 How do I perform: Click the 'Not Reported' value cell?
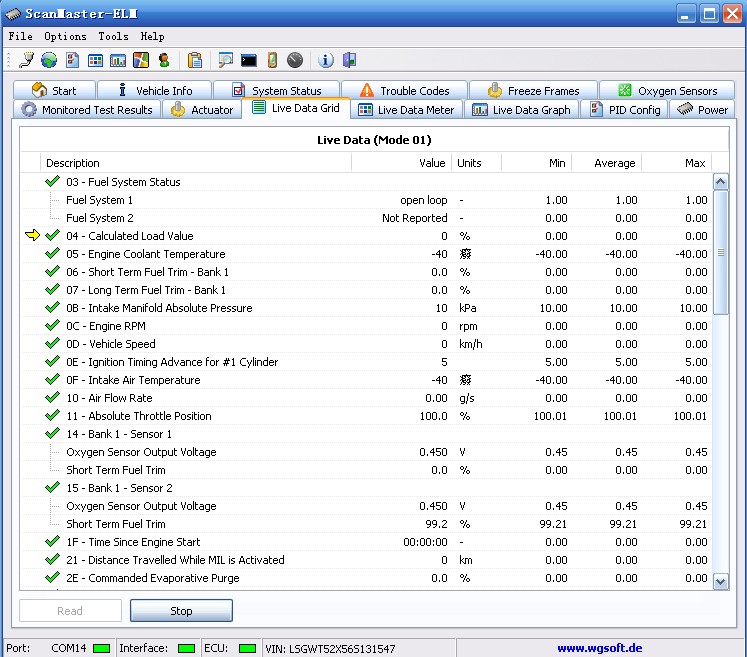(414, 218)
